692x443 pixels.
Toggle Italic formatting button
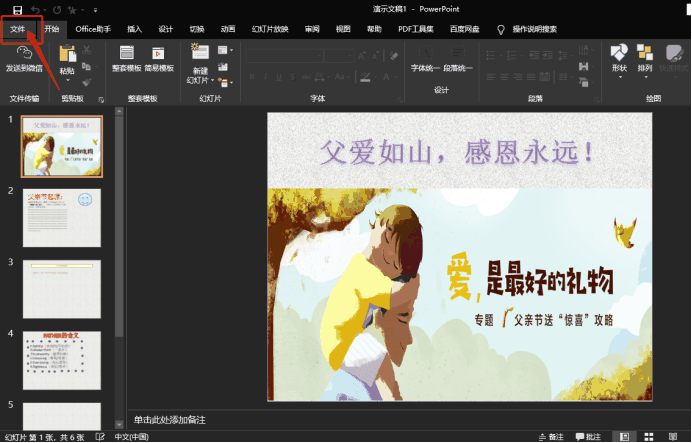(x=265, y=77)
